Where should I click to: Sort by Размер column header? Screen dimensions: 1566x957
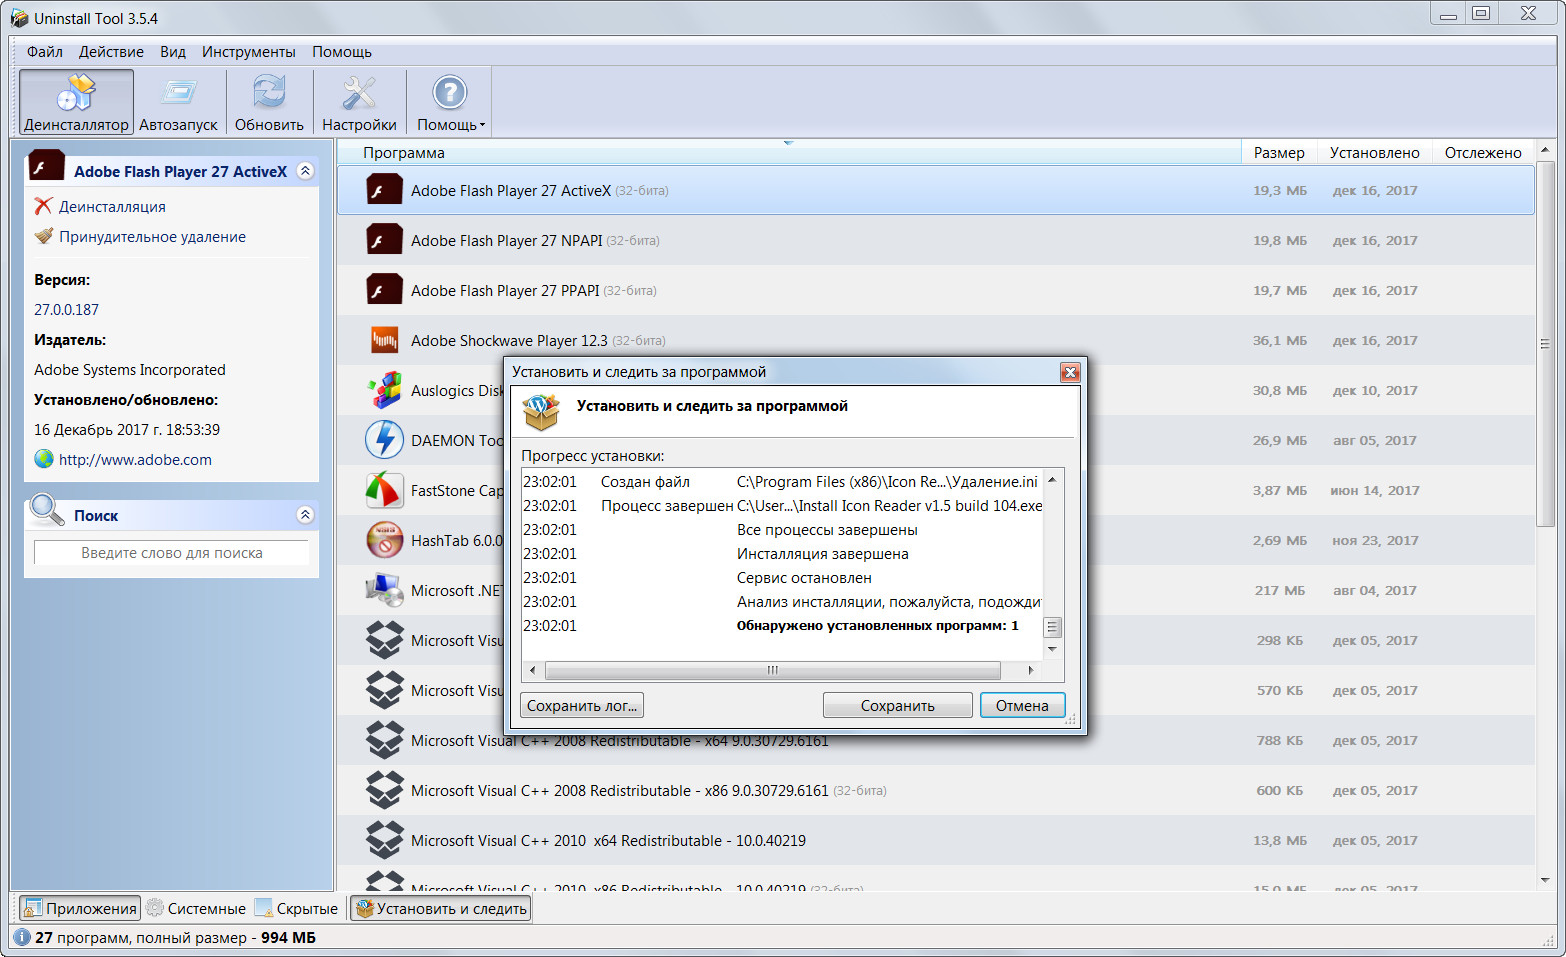click(1279, 152)
